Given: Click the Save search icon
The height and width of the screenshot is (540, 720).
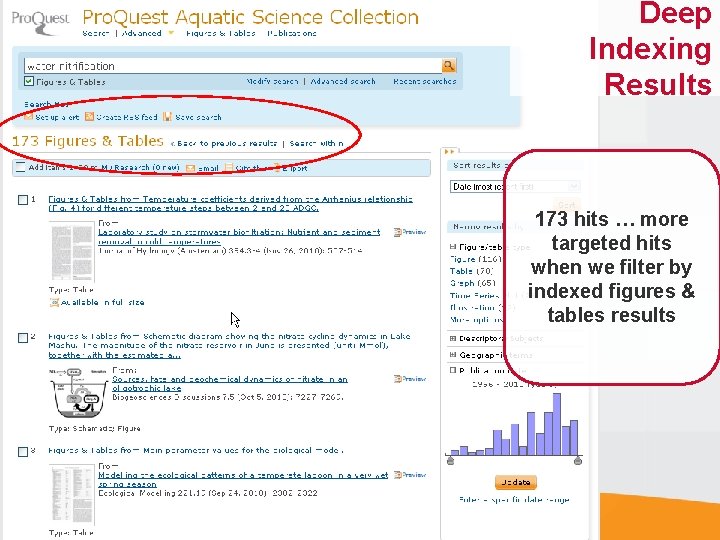Looking at the screenshot, I should (x=168, y=117).
